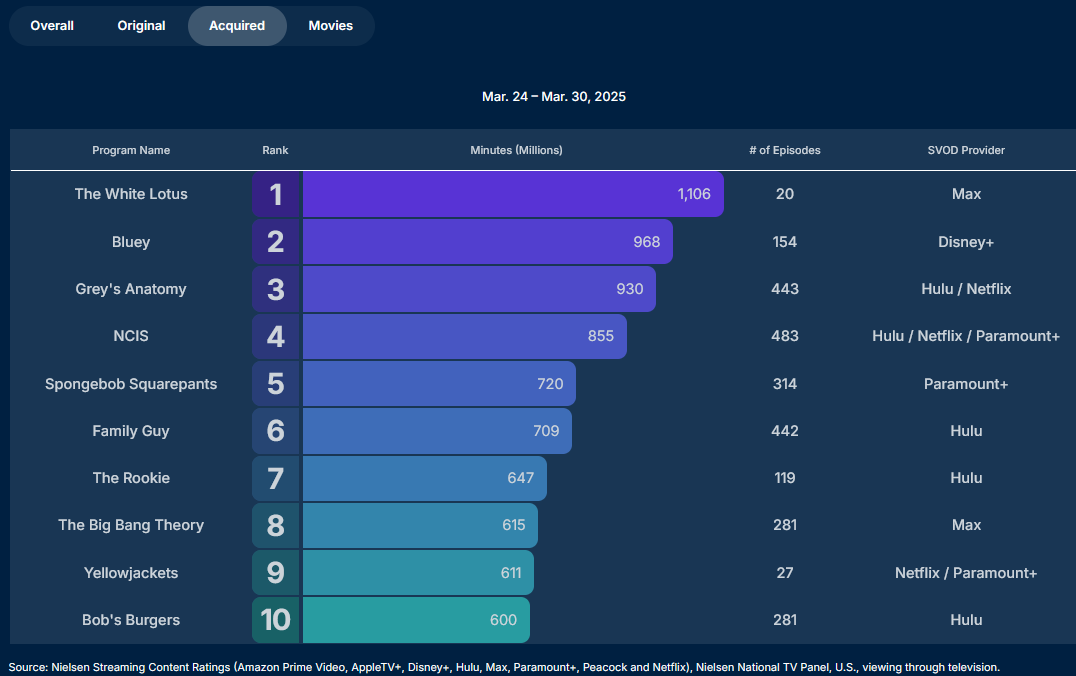Click the Yellowjackets program name
Screen dimensions: 1076x676
pos(131,572)
